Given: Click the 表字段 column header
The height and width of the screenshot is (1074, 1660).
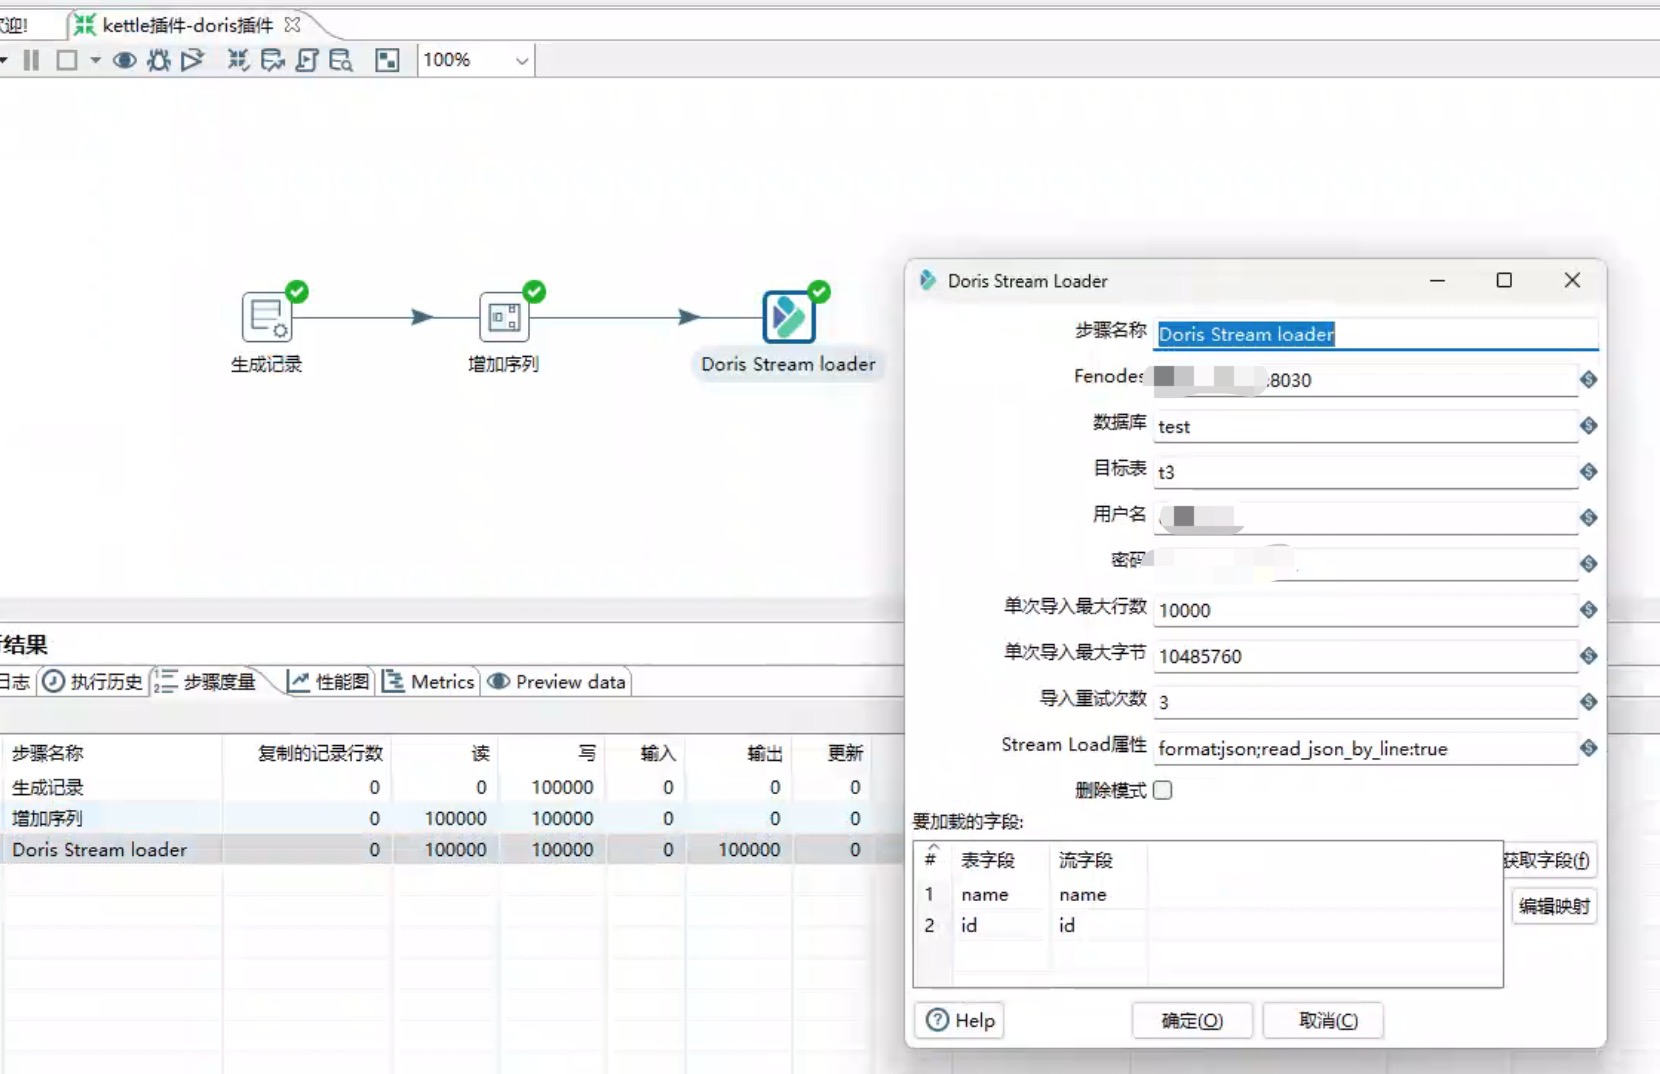Looking at the screenshot, I should pyautogui.click(x=1002, y=860).
